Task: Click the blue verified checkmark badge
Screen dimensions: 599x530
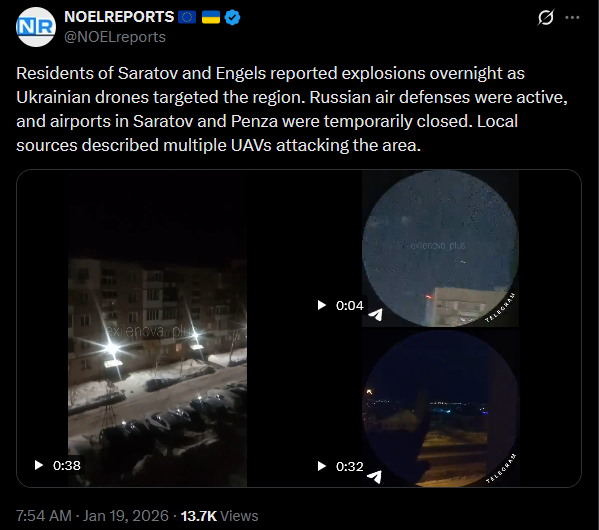Action: (232, 17)
